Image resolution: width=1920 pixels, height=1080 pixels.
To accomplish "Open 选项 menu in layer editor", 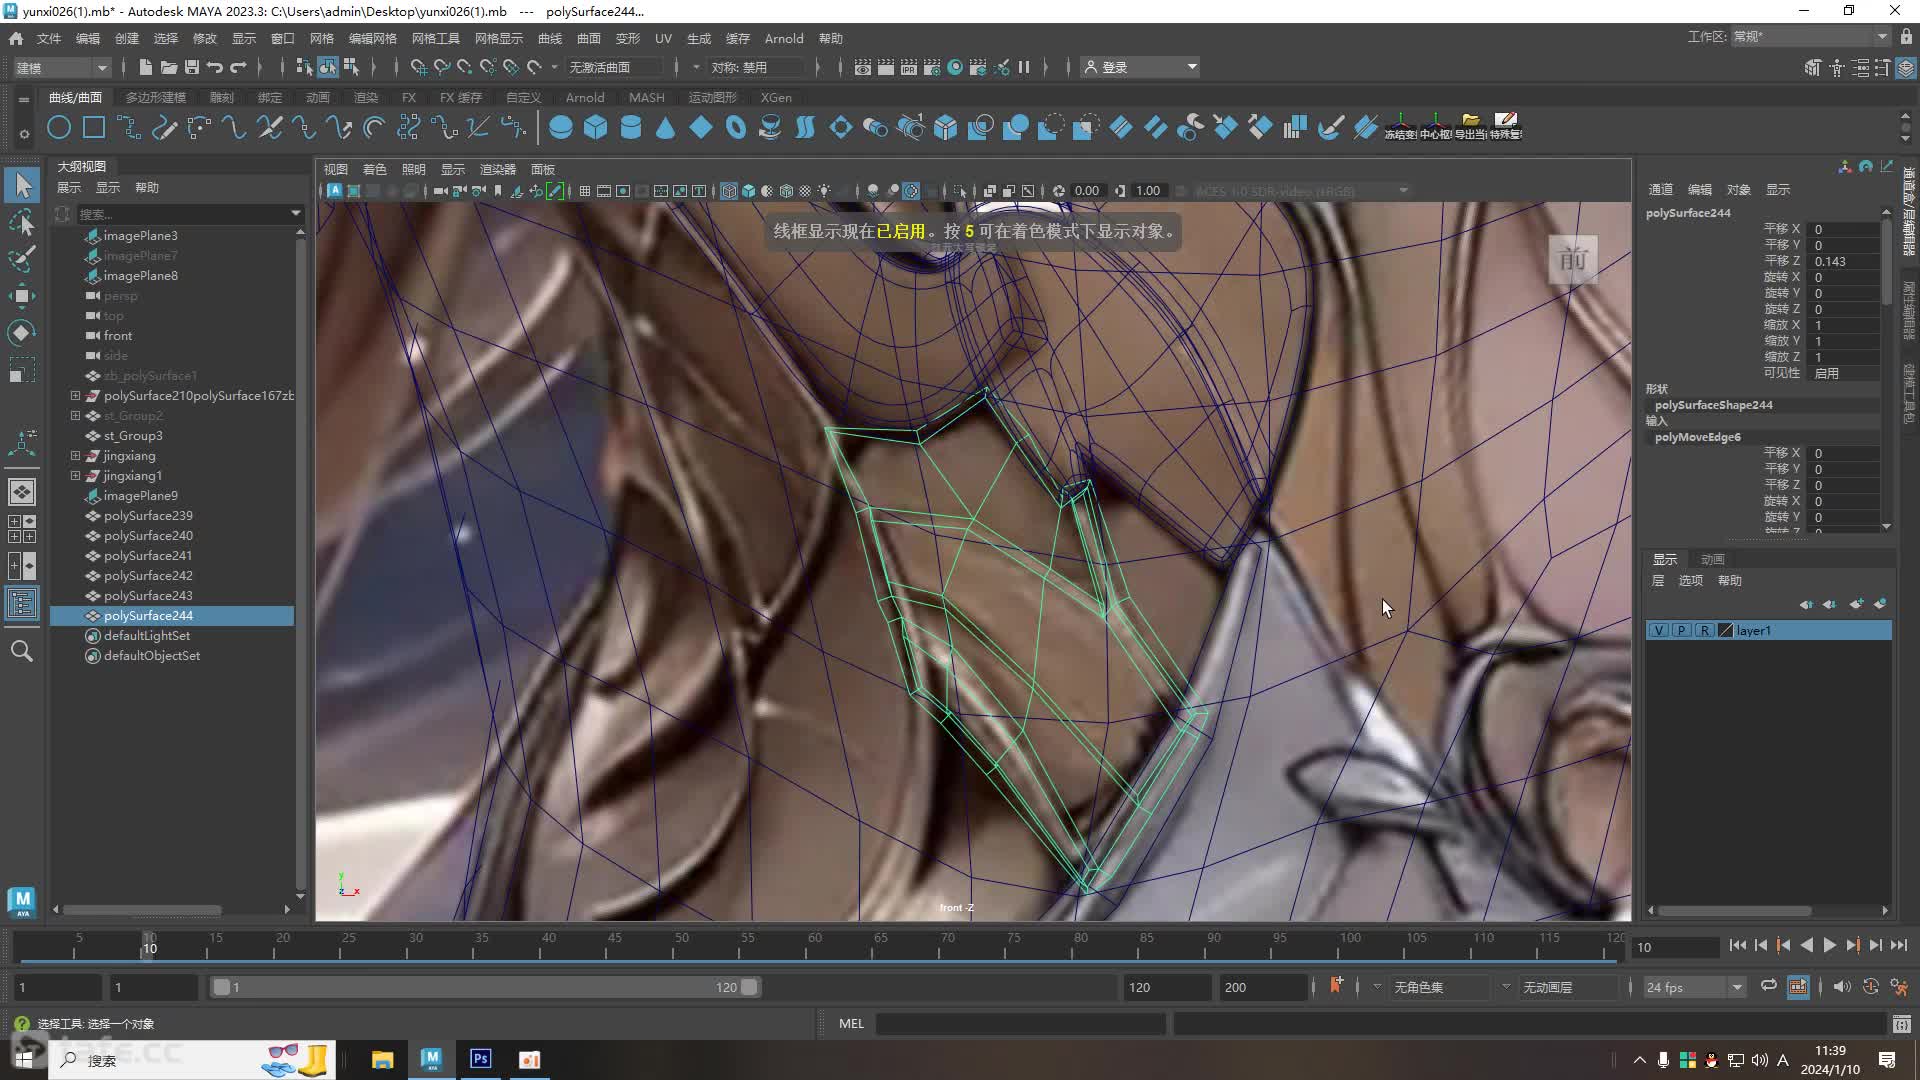I will pos(1690,580).
